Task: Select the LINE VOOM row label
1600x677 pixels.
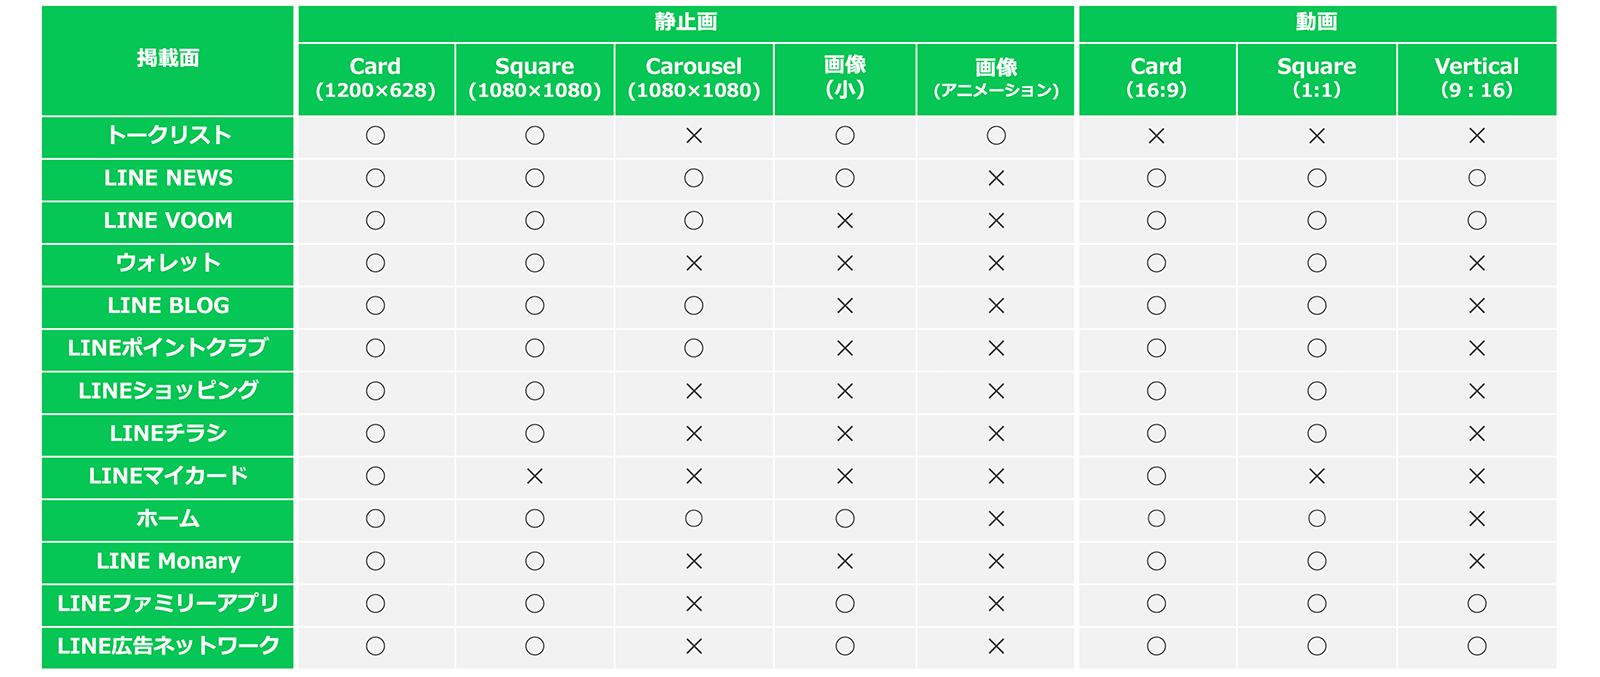Action: tap(168, 221)
